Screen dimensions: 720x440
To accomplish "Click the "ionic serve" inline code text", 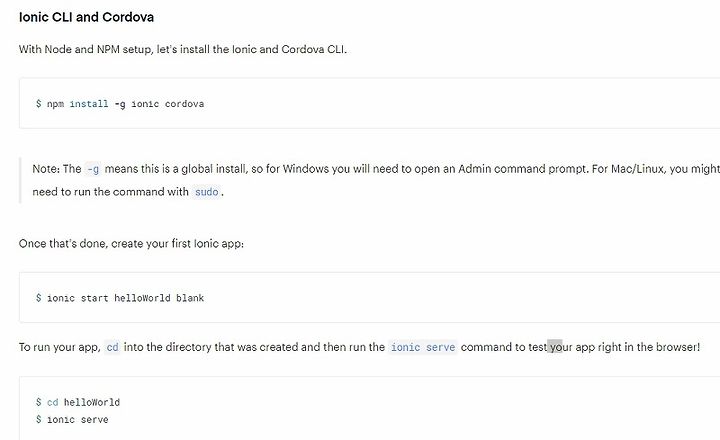I will click(423, 347).
